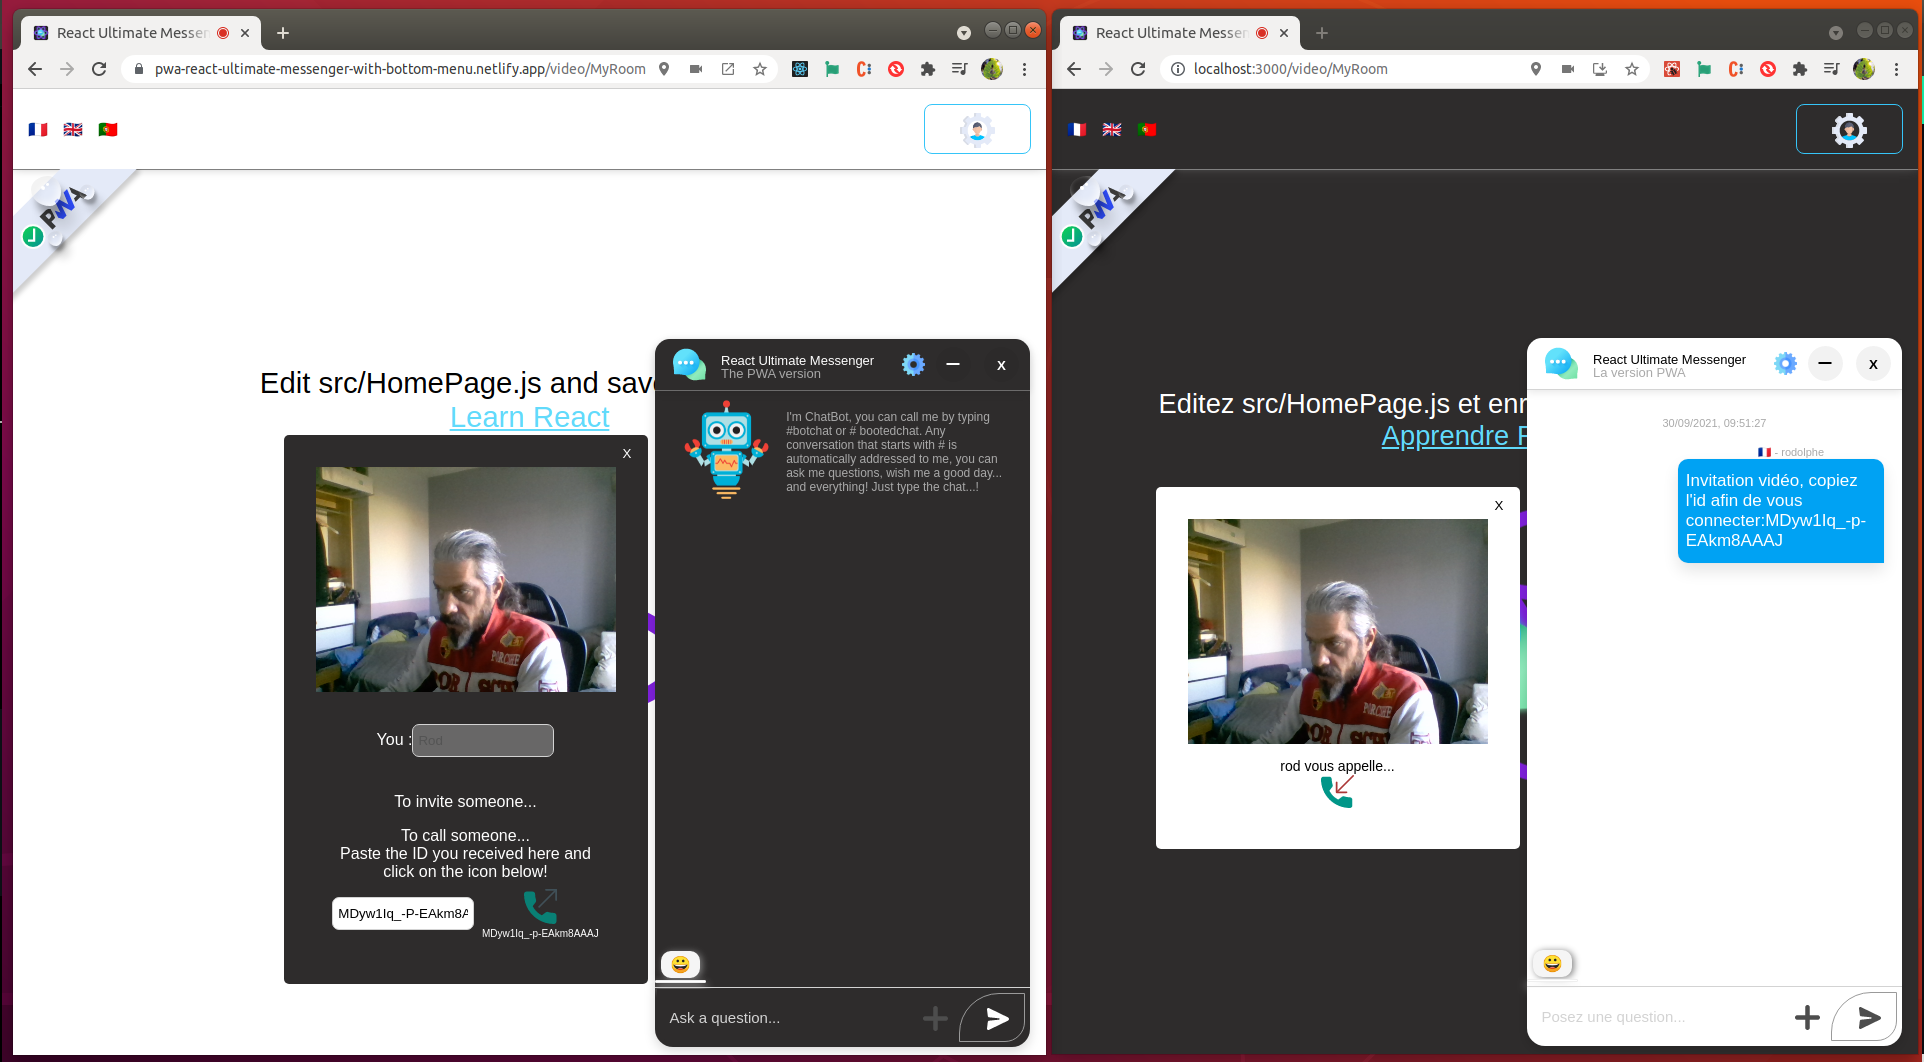Viewport: 1924px width, 1062px height.
Task: Close the incoming call video popup
Action: pyautogui.click(x=1498, y=506)
